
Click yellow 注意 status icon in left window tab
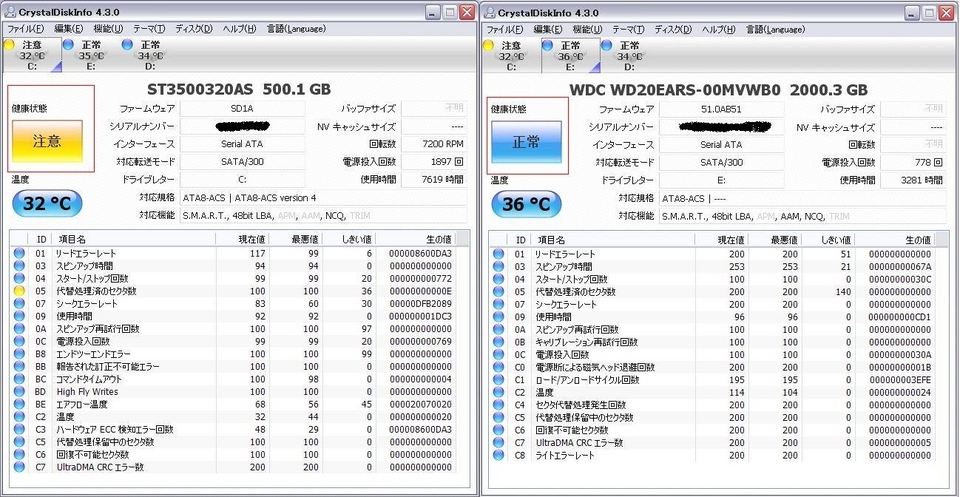click(9, 45)
